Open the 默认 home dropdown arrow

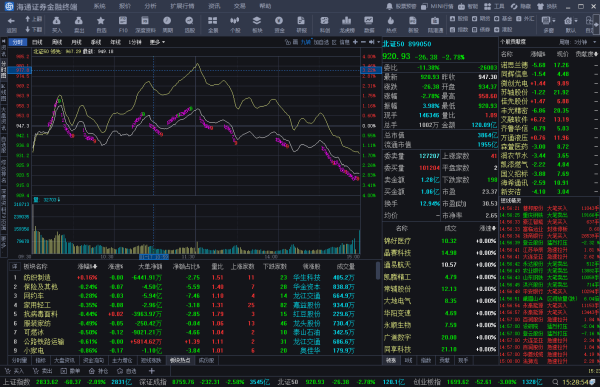point(576,20)
